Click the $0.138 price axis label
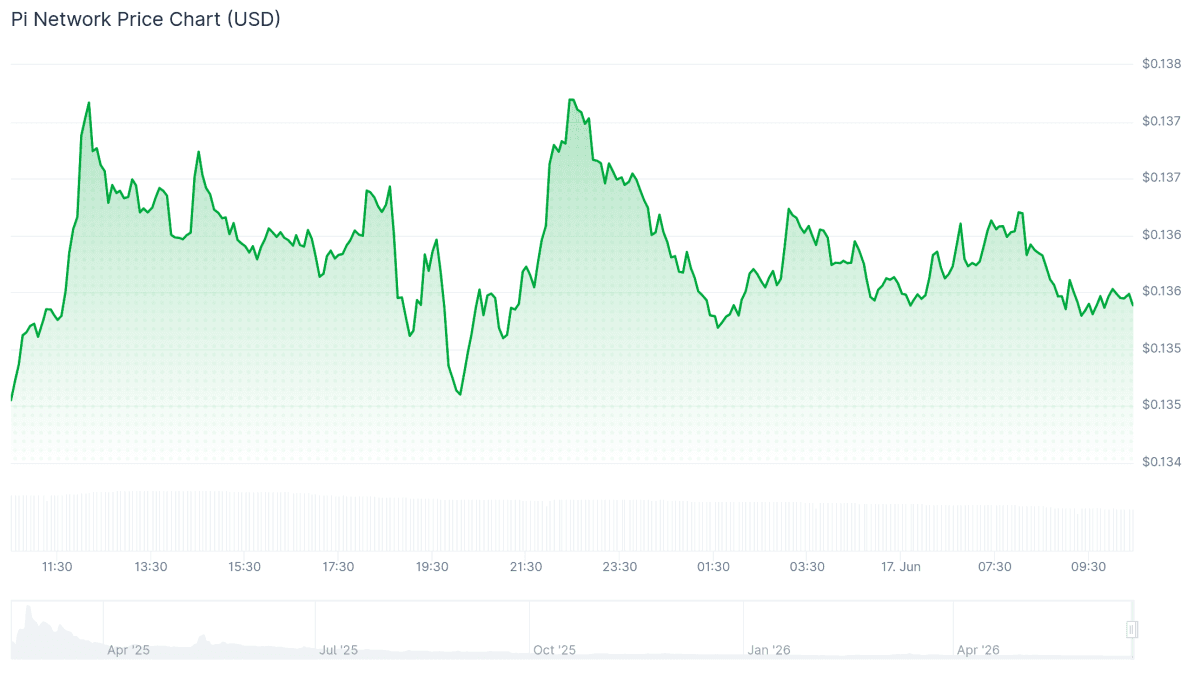Image resolution: width=1194 pixels, height=675 pixels. [x=1161, y=64]
